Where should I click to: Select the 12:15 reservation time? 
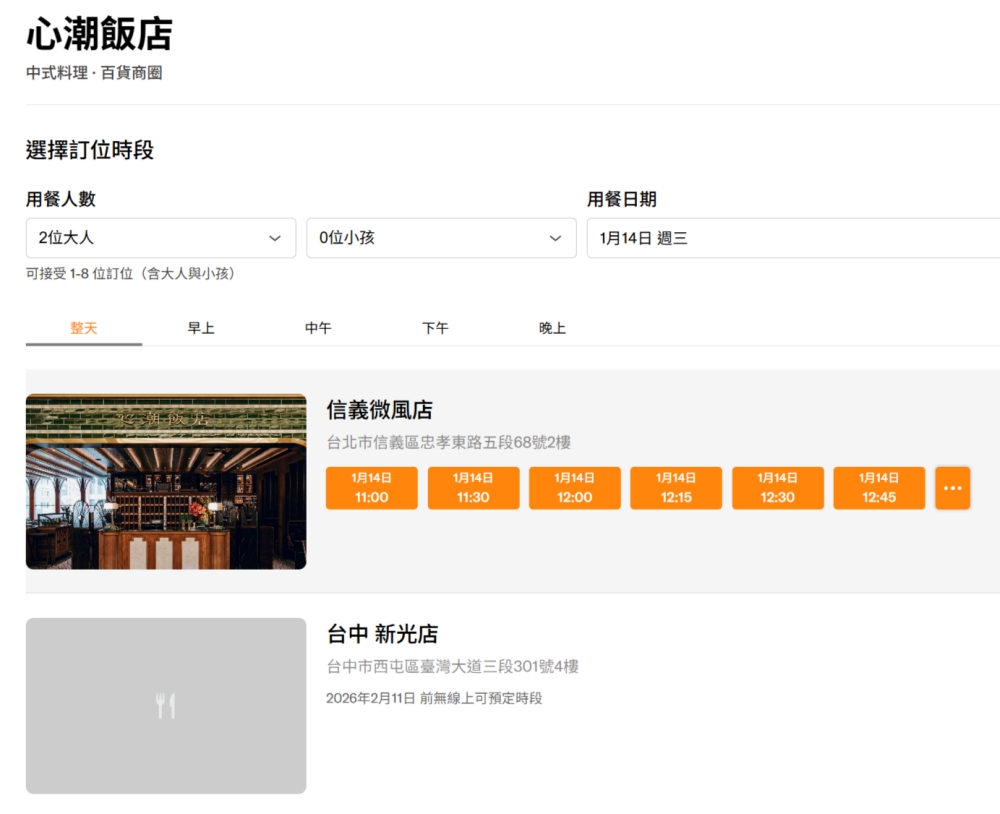click(676, 488)
